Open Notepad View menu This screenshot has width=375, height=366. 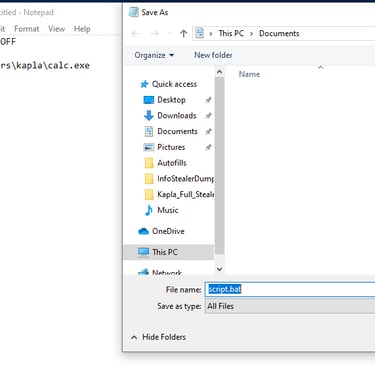pyautogui.click(x=56, y=29)
